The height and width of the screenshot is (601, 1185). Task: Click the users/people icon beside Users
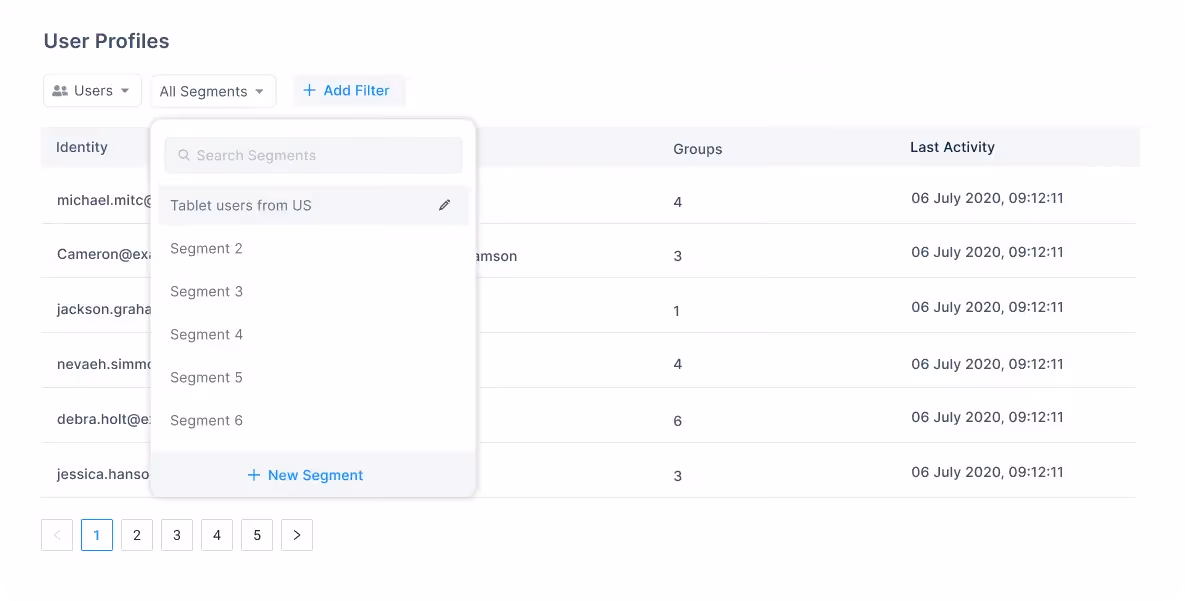[x=62, y=90]
